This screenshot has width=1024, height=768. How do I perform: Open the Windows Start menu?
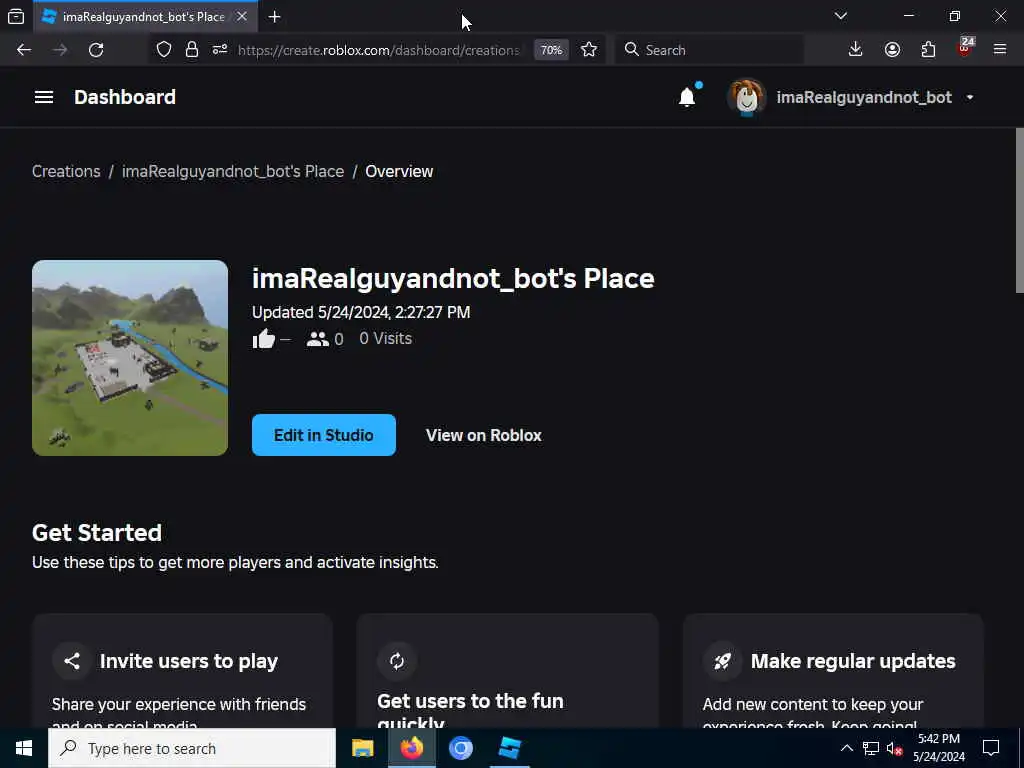(24, 748)
